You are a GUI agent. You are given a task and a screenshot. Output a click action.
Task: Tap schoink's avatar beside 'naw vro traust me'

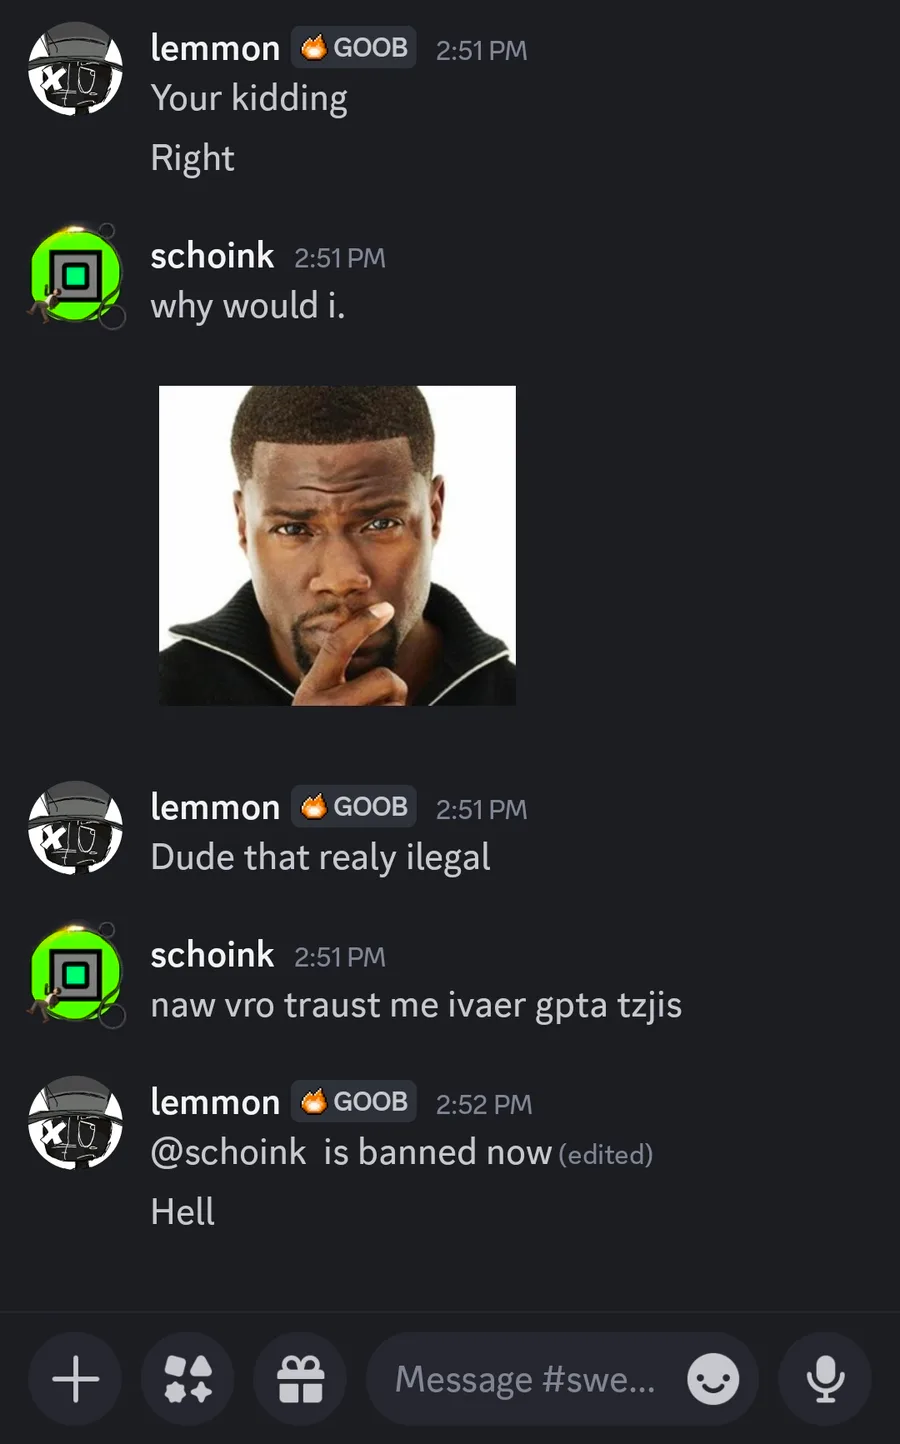click(76, 975)
